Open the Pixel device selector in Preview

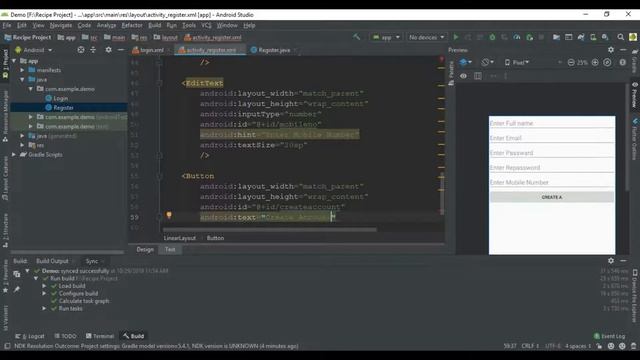[x=517, y=62]
